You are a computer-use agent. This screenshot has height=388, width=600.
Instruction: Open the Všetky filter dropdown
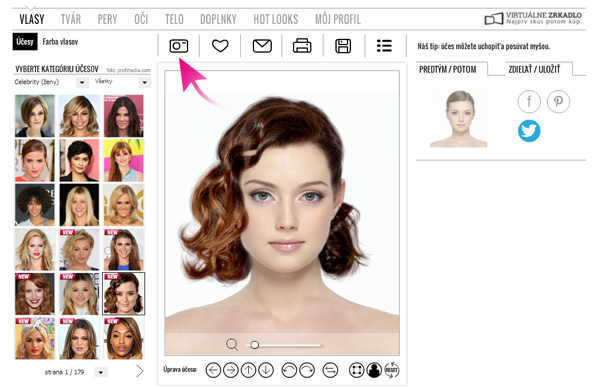144,82
